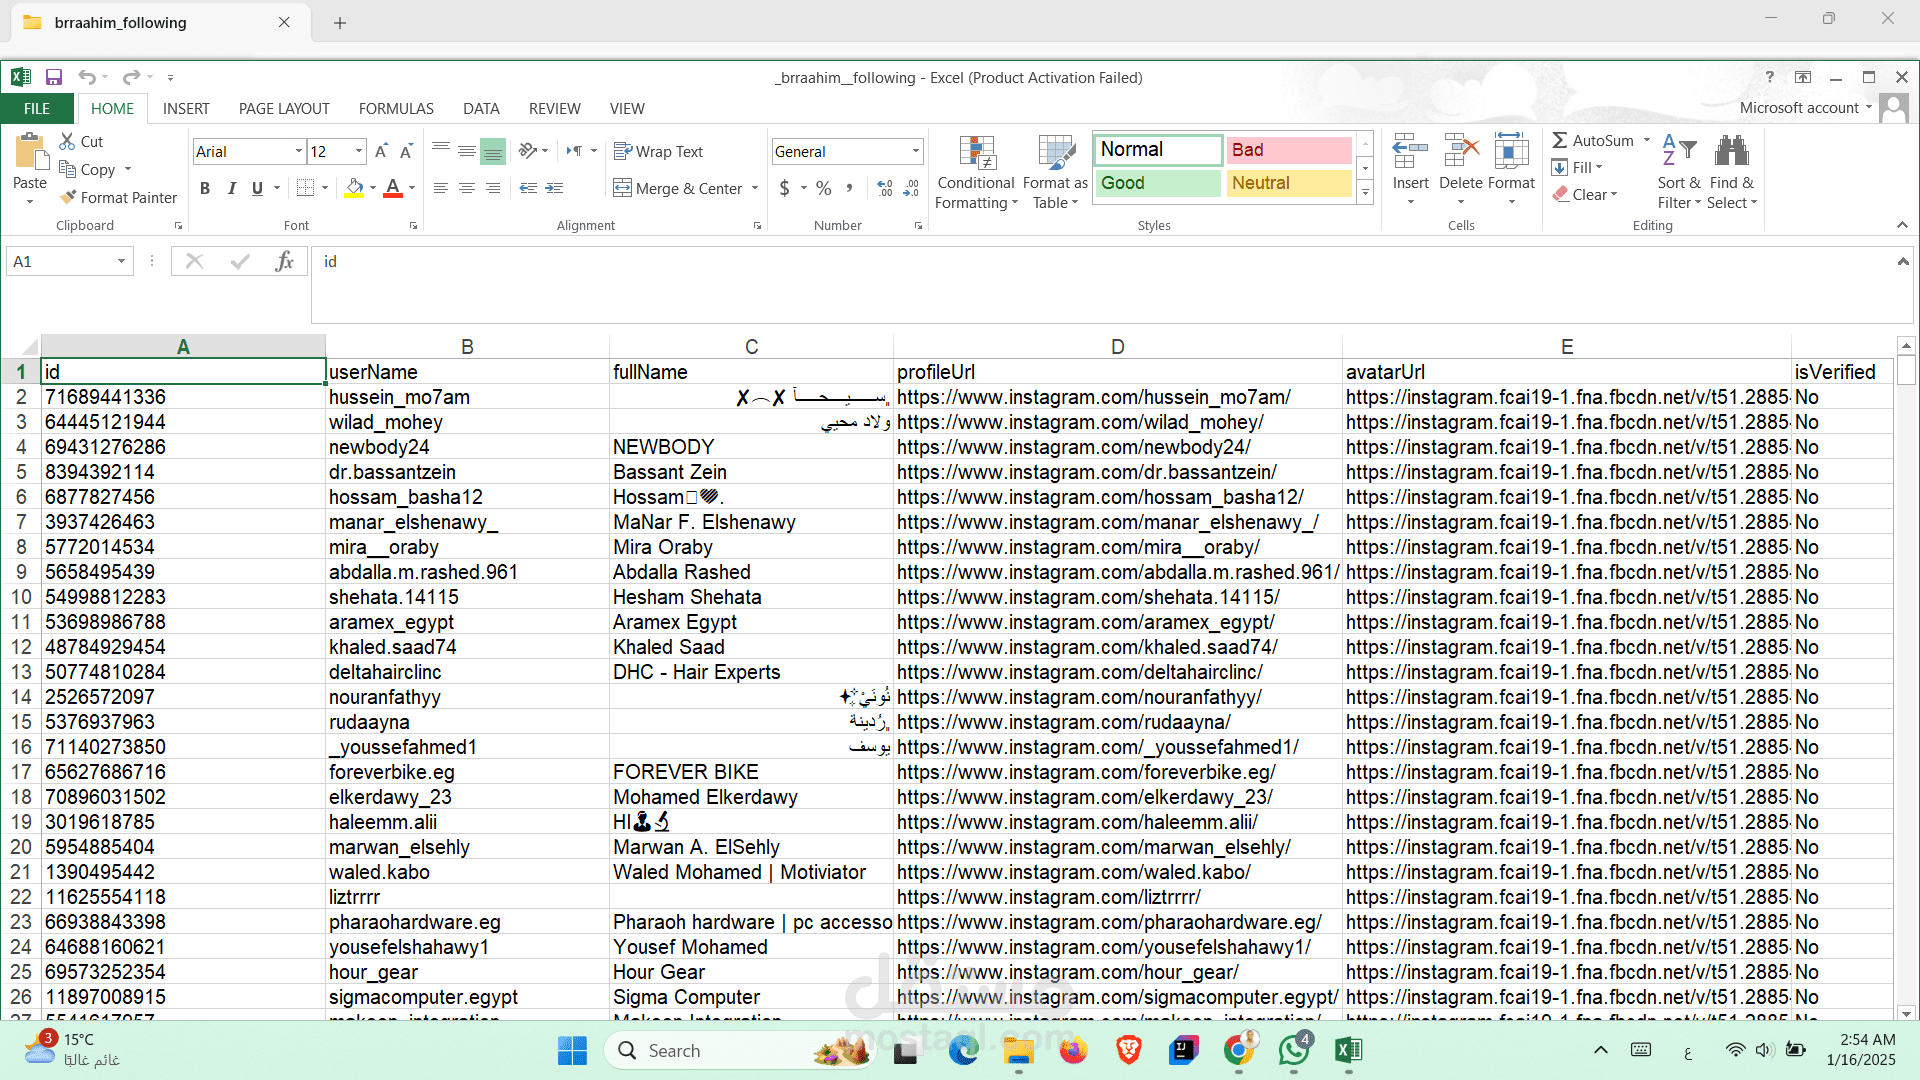
Task: Switch to the FORMULAS ribbon tab
Action: tap(396, 109)
